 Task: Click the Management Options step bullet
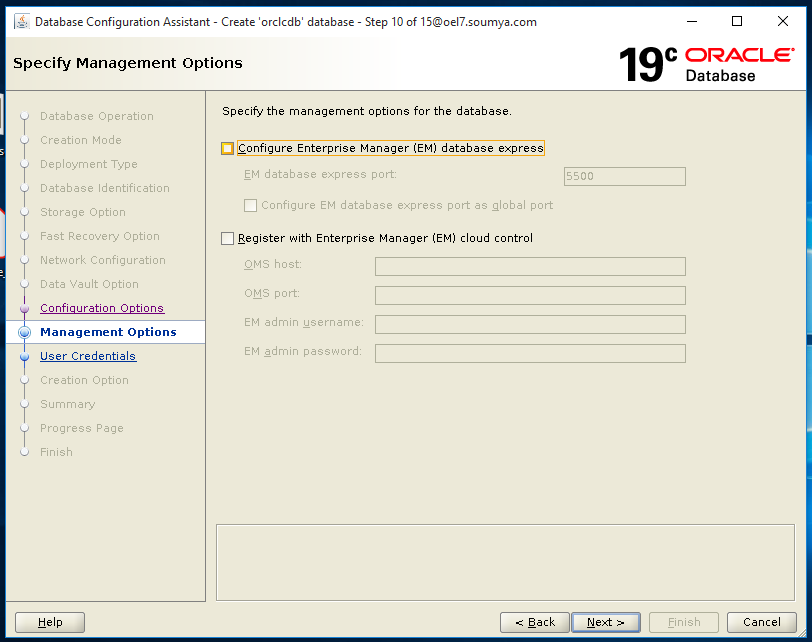tap(24, 332)
